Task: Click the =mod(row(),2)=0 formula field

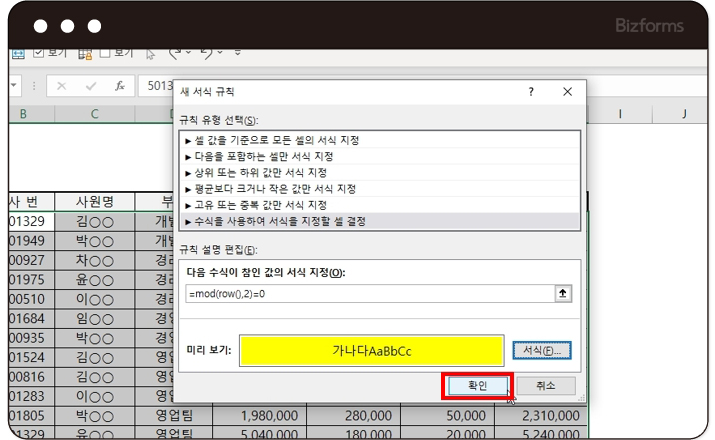Action: pos(368,293)
